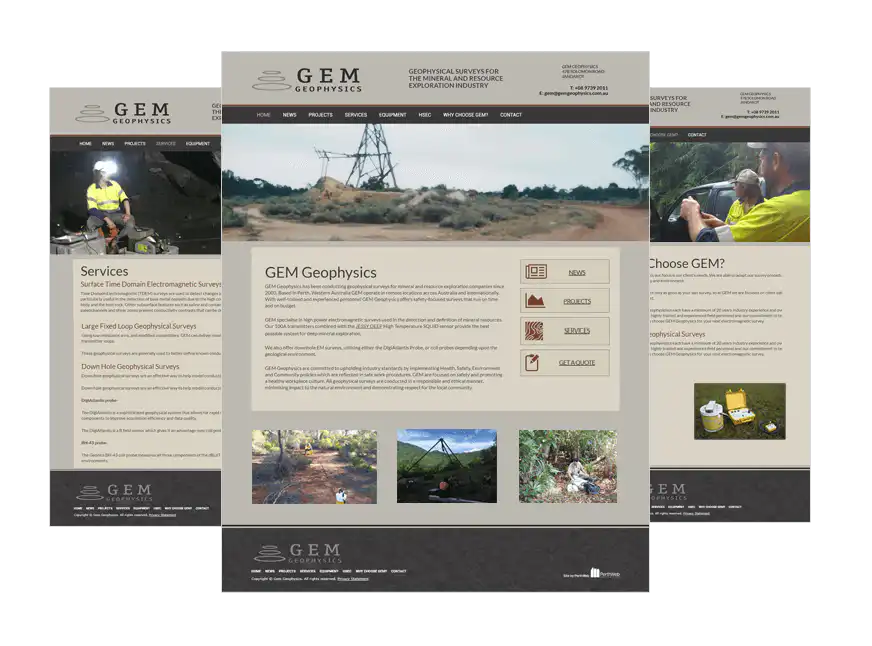
Task: Click the contour-pattern icon beside SERVICES button
Action: (x=534, y=331)
